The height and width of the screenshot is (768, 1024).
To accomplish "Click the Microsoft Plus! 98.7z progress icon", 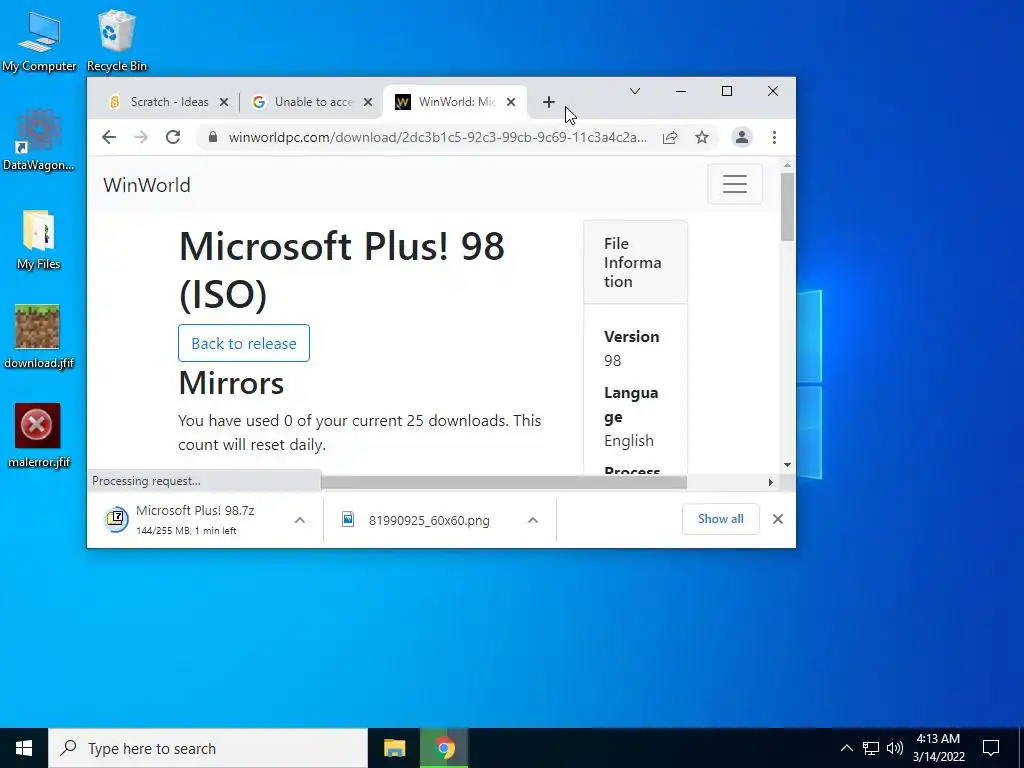I will click(116, 519).
